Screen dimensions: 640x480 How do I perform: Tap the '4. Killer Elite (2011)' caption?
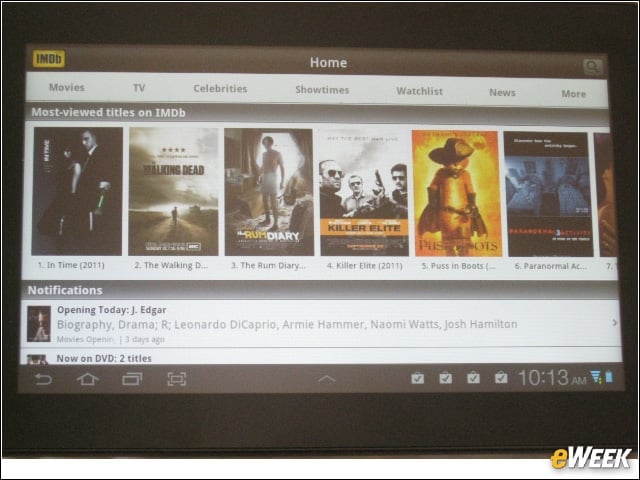pyautogui.click(x=364, y=266)
